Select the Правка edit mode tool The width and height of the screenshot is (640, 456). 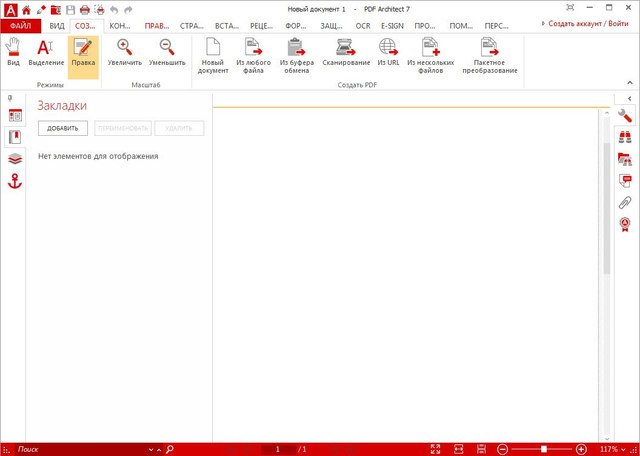(83, 51)
